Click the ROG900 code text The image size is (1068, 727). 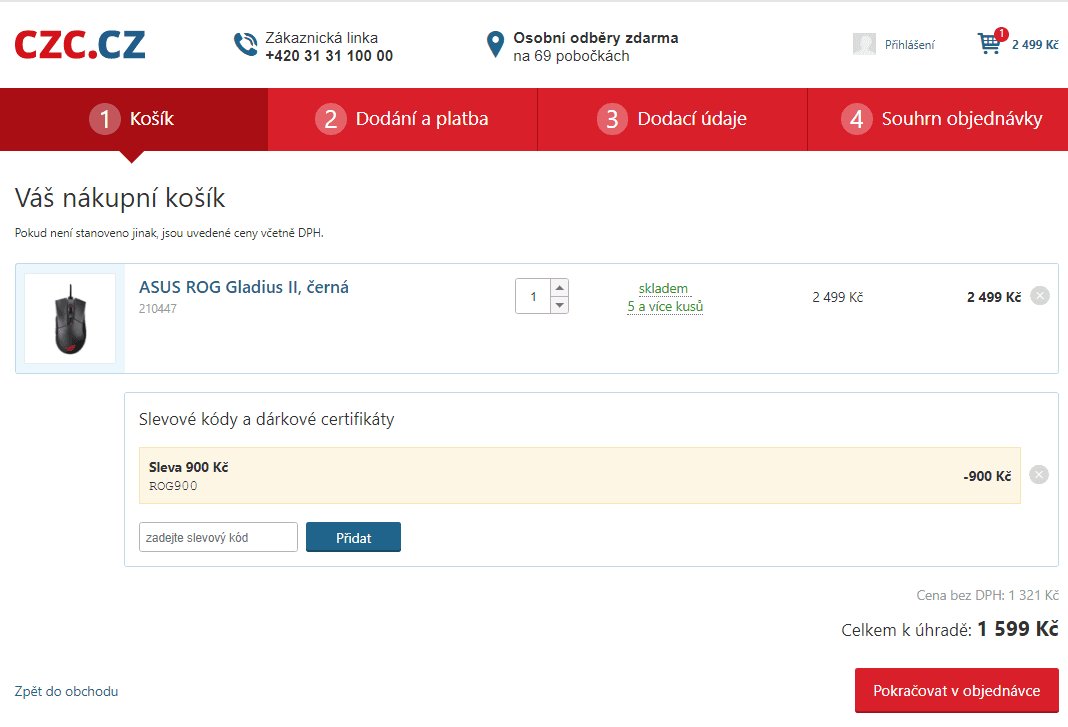(173, 486)
